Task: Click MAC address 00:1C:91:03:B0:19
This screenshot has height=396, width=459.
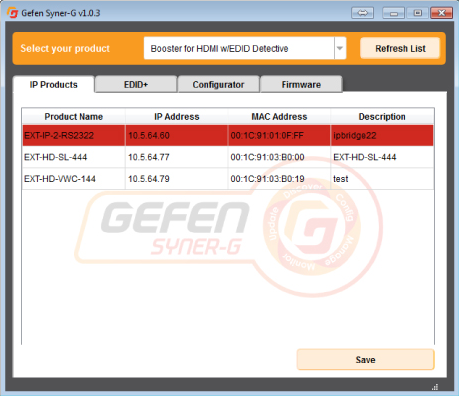Action: pos(279,179)
